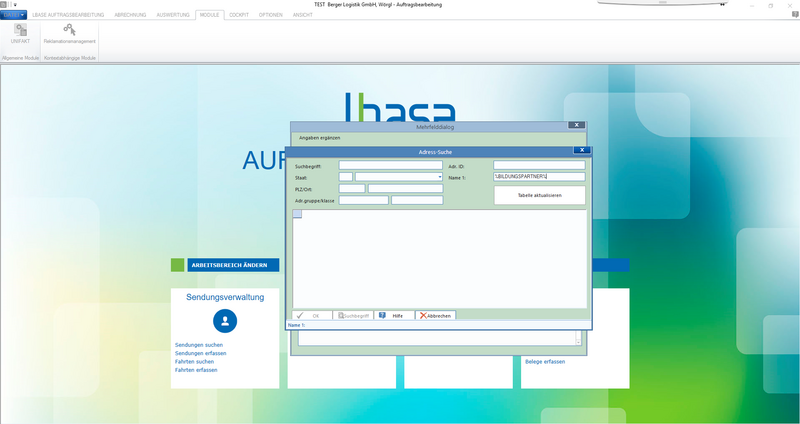Select the results table corner cell
The width and height of the screenshot is (800, 424).
(297, 214)
